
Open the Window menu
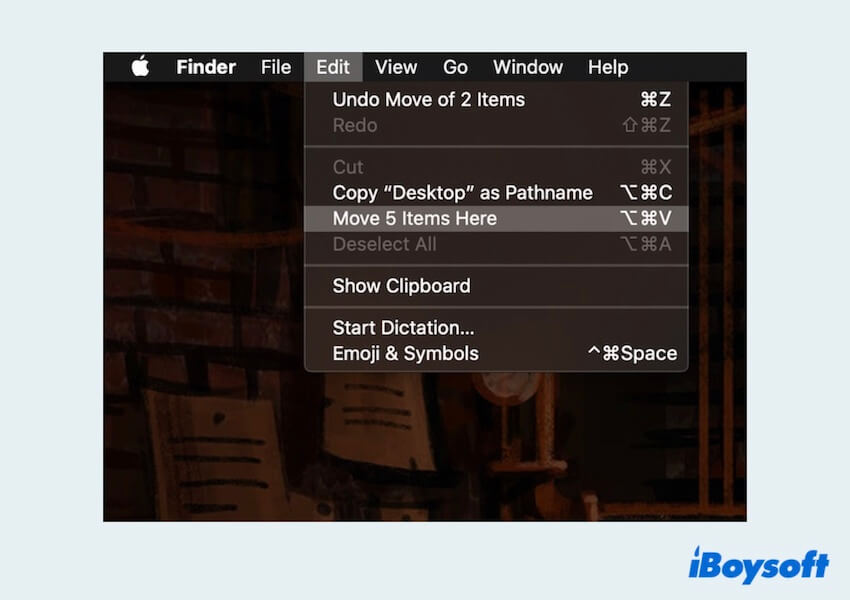528,67
